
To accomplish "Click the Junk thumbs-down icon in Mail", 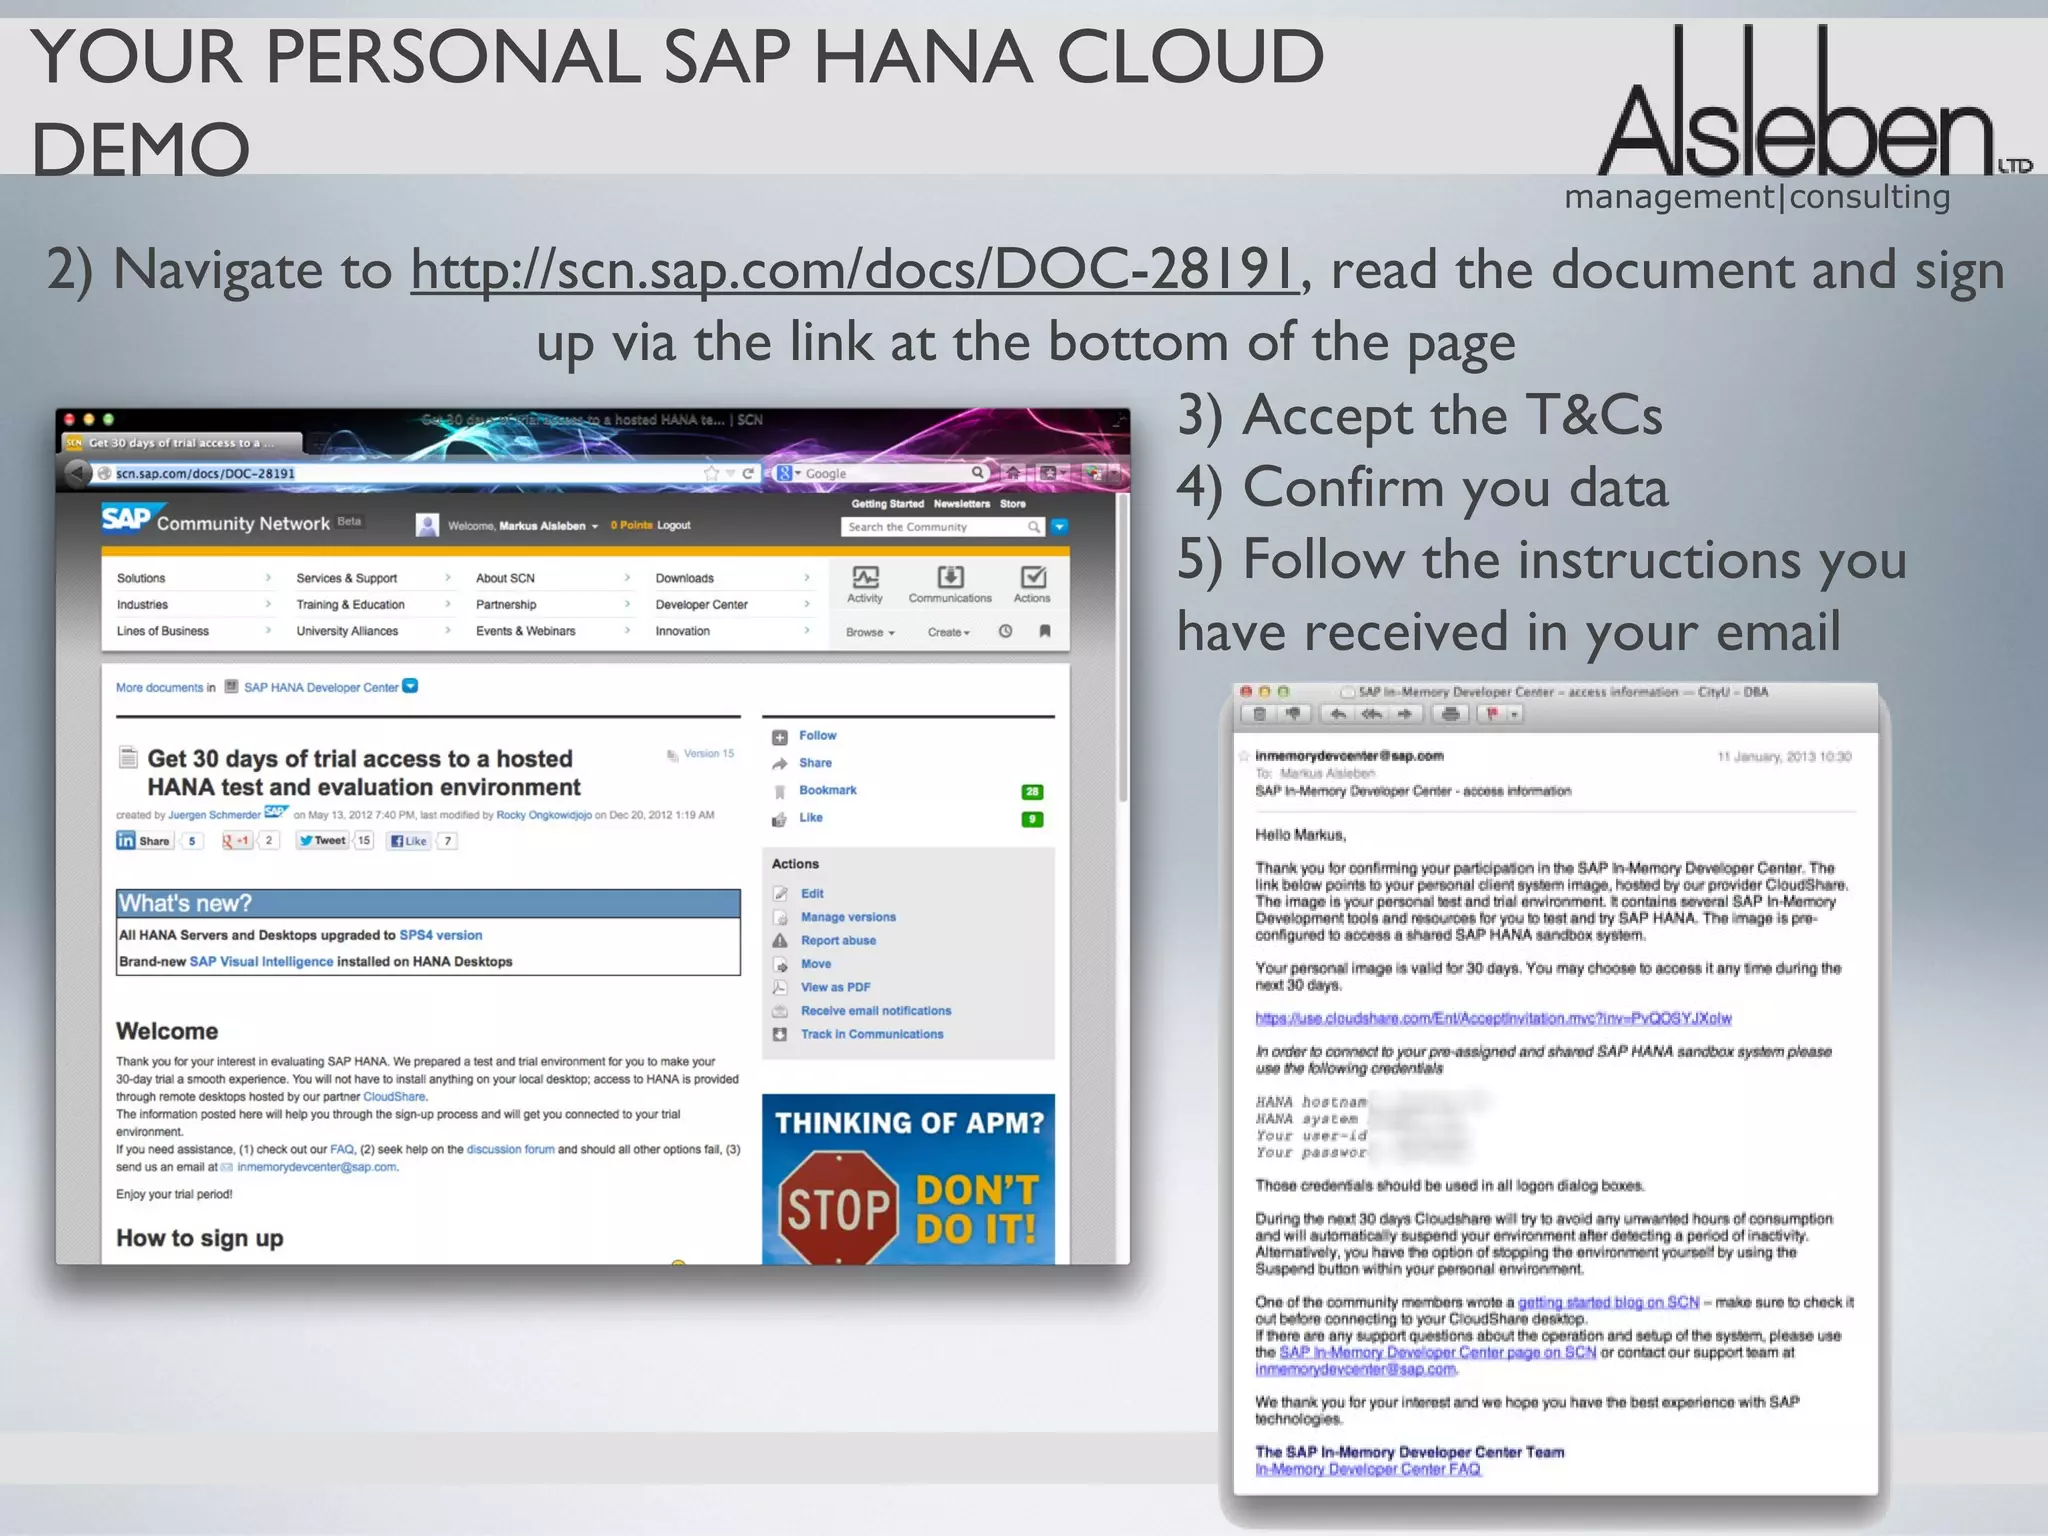I will tap(1293, 714).
